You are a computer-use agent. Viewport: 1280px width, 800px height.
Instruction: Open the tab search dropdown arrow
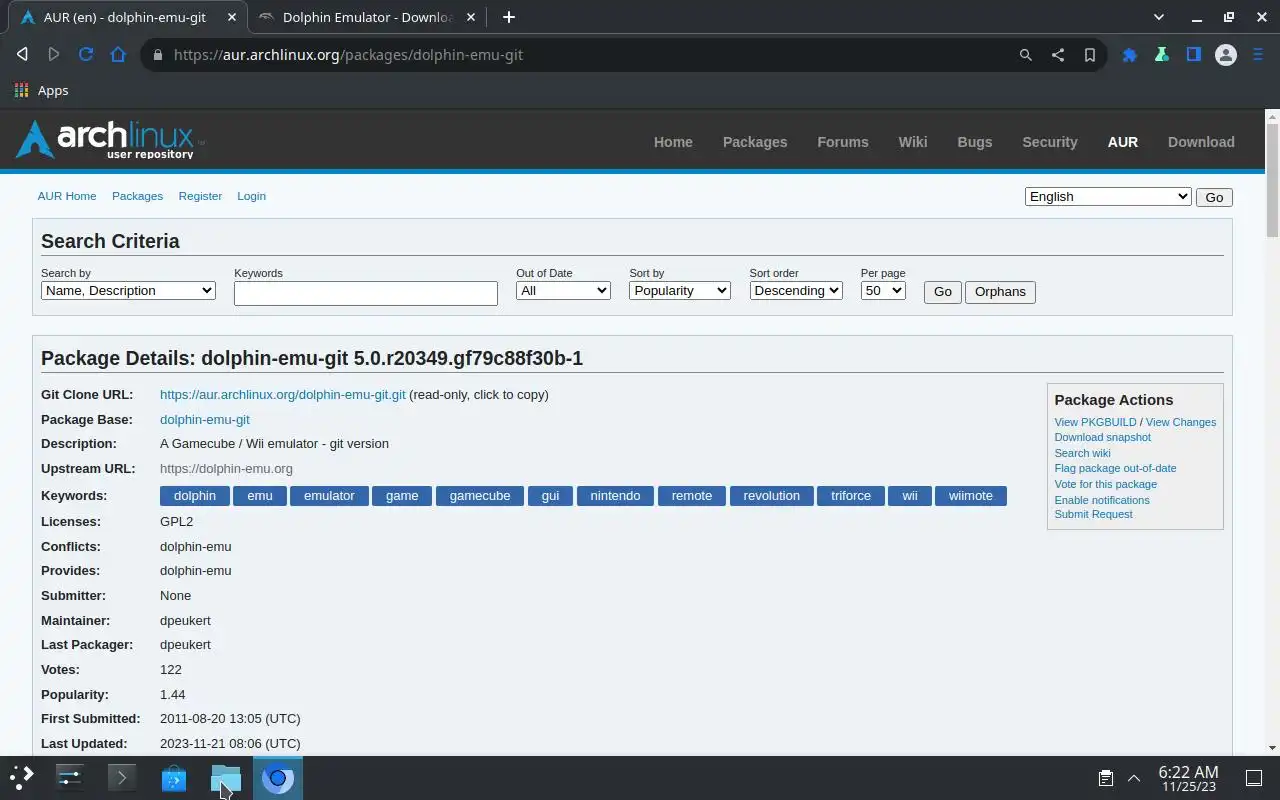click(1159, 17)
